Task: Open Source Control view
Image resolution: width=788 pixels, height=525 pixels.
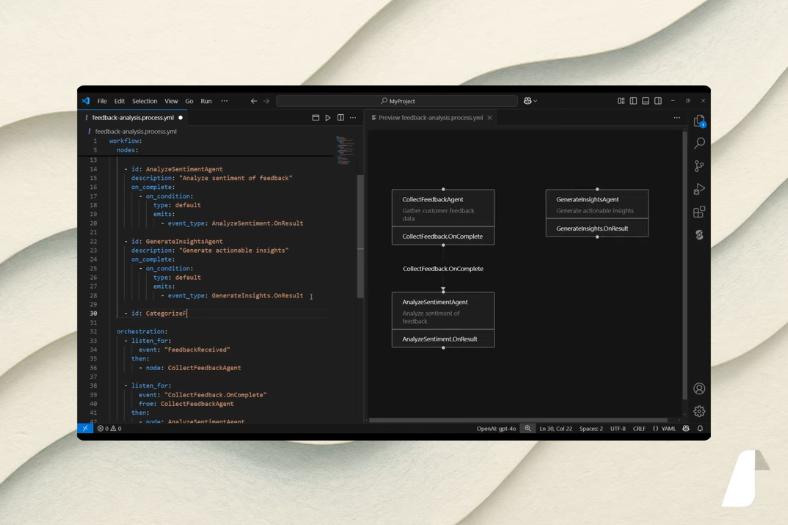Action: [699, 166]
